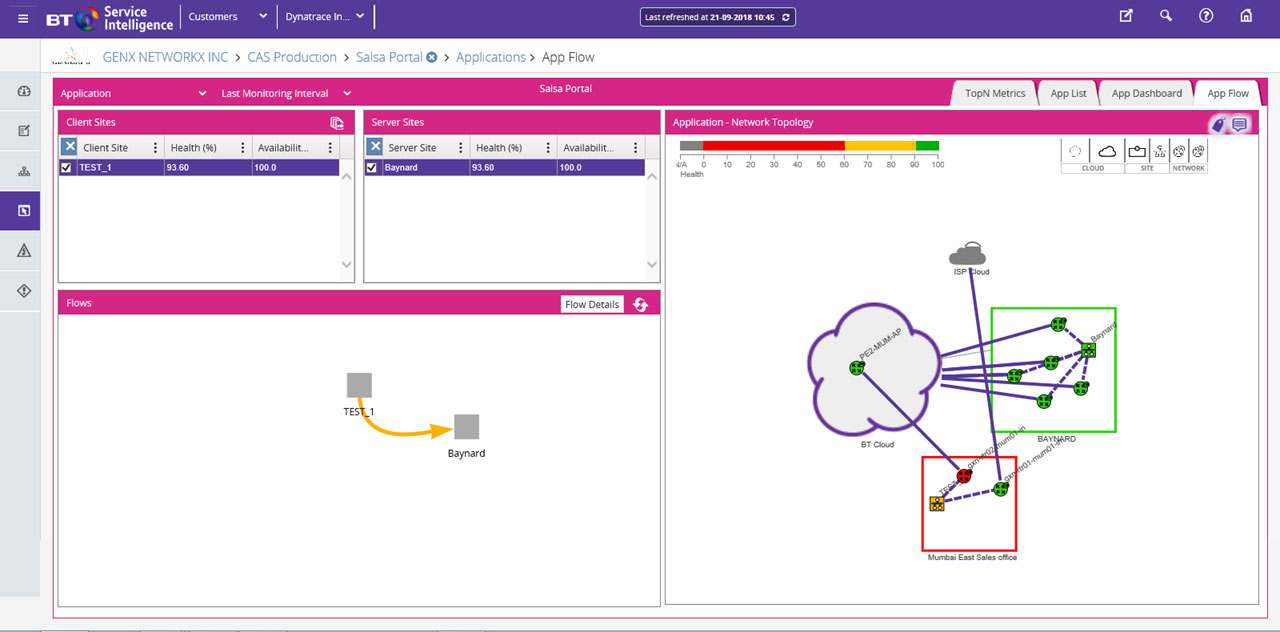Click the green segment of health bar
Viewport: 1280px width, 632px height.
tap(927, 146)
